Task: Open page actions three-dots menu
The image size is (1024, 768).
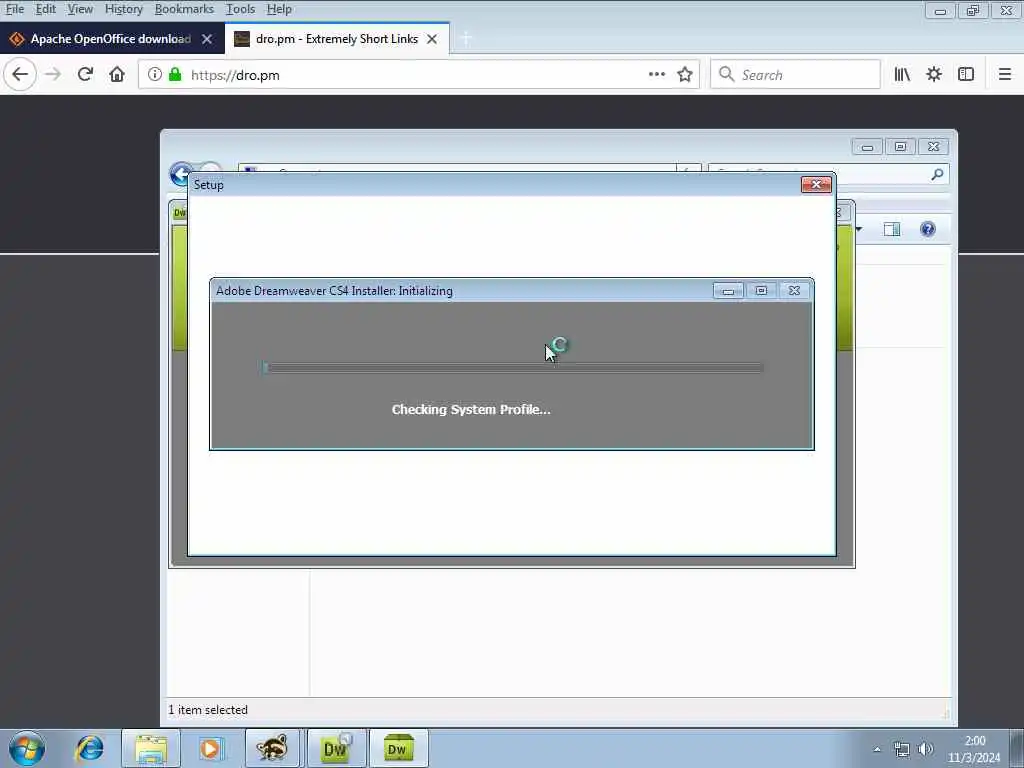Action: 656,74
